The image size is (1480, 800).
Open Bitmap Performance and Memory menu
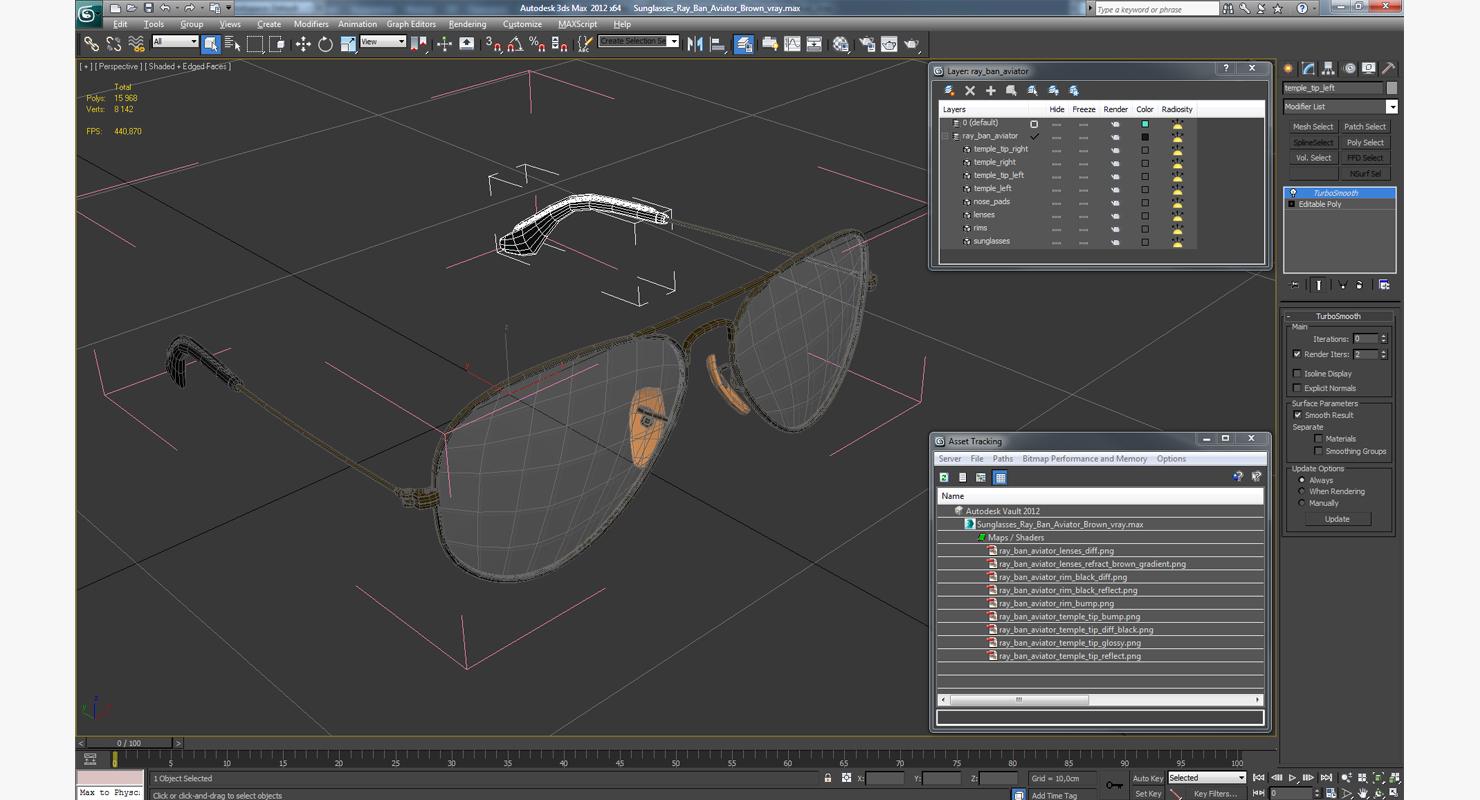(1084, 459)
